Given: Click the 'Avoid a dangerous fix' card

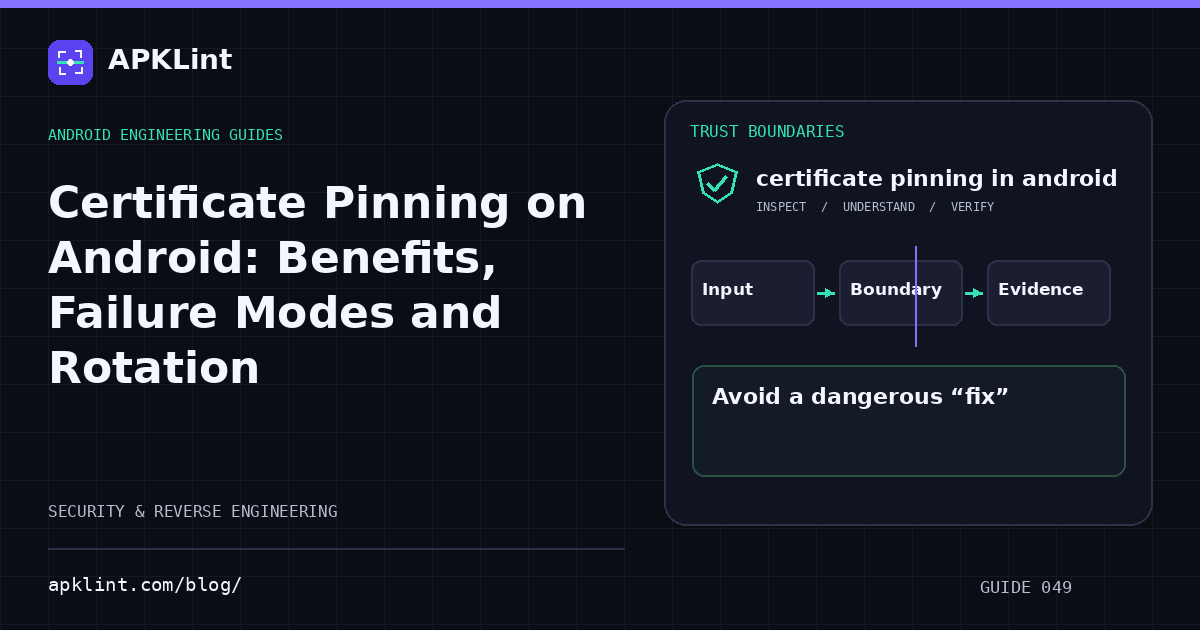Looking at the screenshot, I should [x=909, y=421].
